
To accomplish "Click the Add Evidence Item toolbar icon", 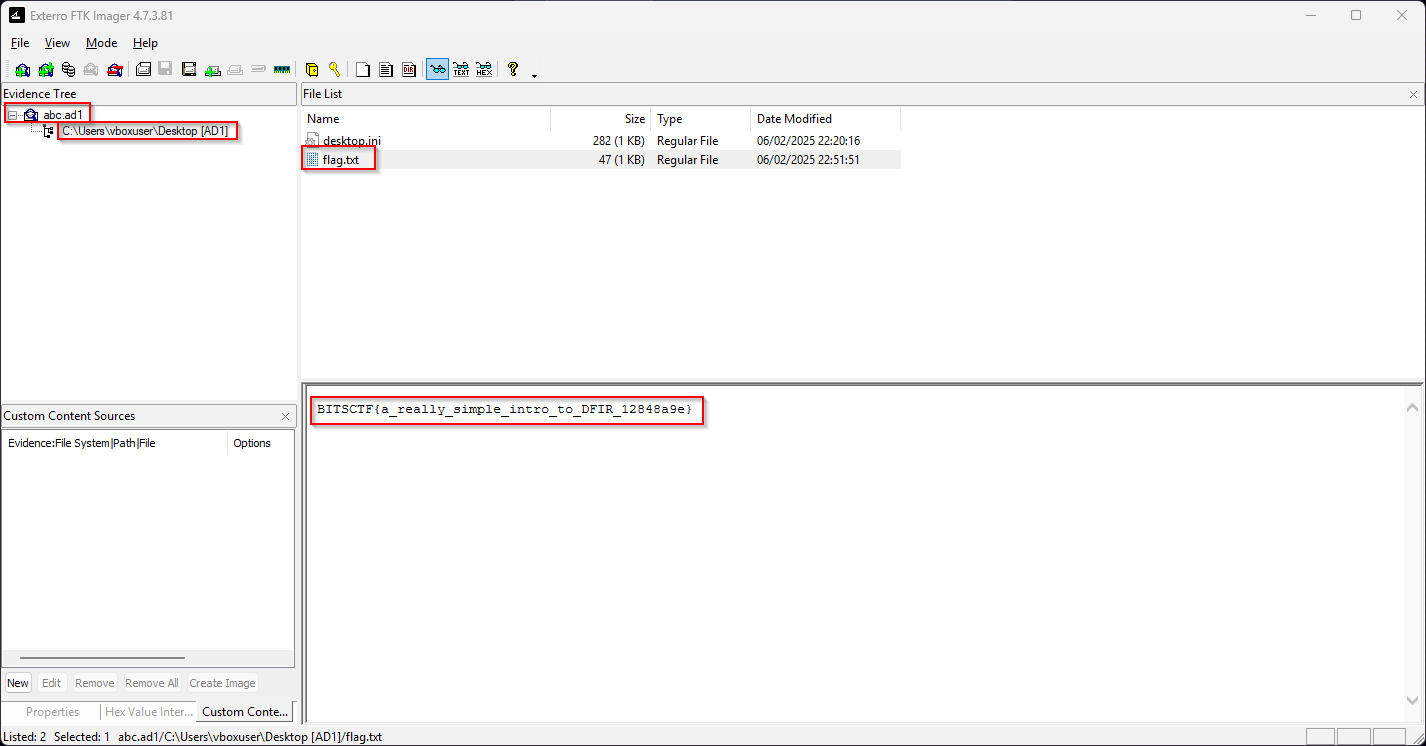I will coord(22,70).
